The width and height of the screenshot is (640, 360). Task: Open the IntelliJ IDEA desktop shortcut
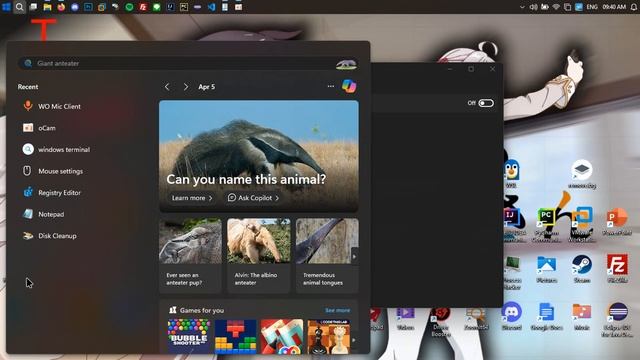(x=513, y=224)
